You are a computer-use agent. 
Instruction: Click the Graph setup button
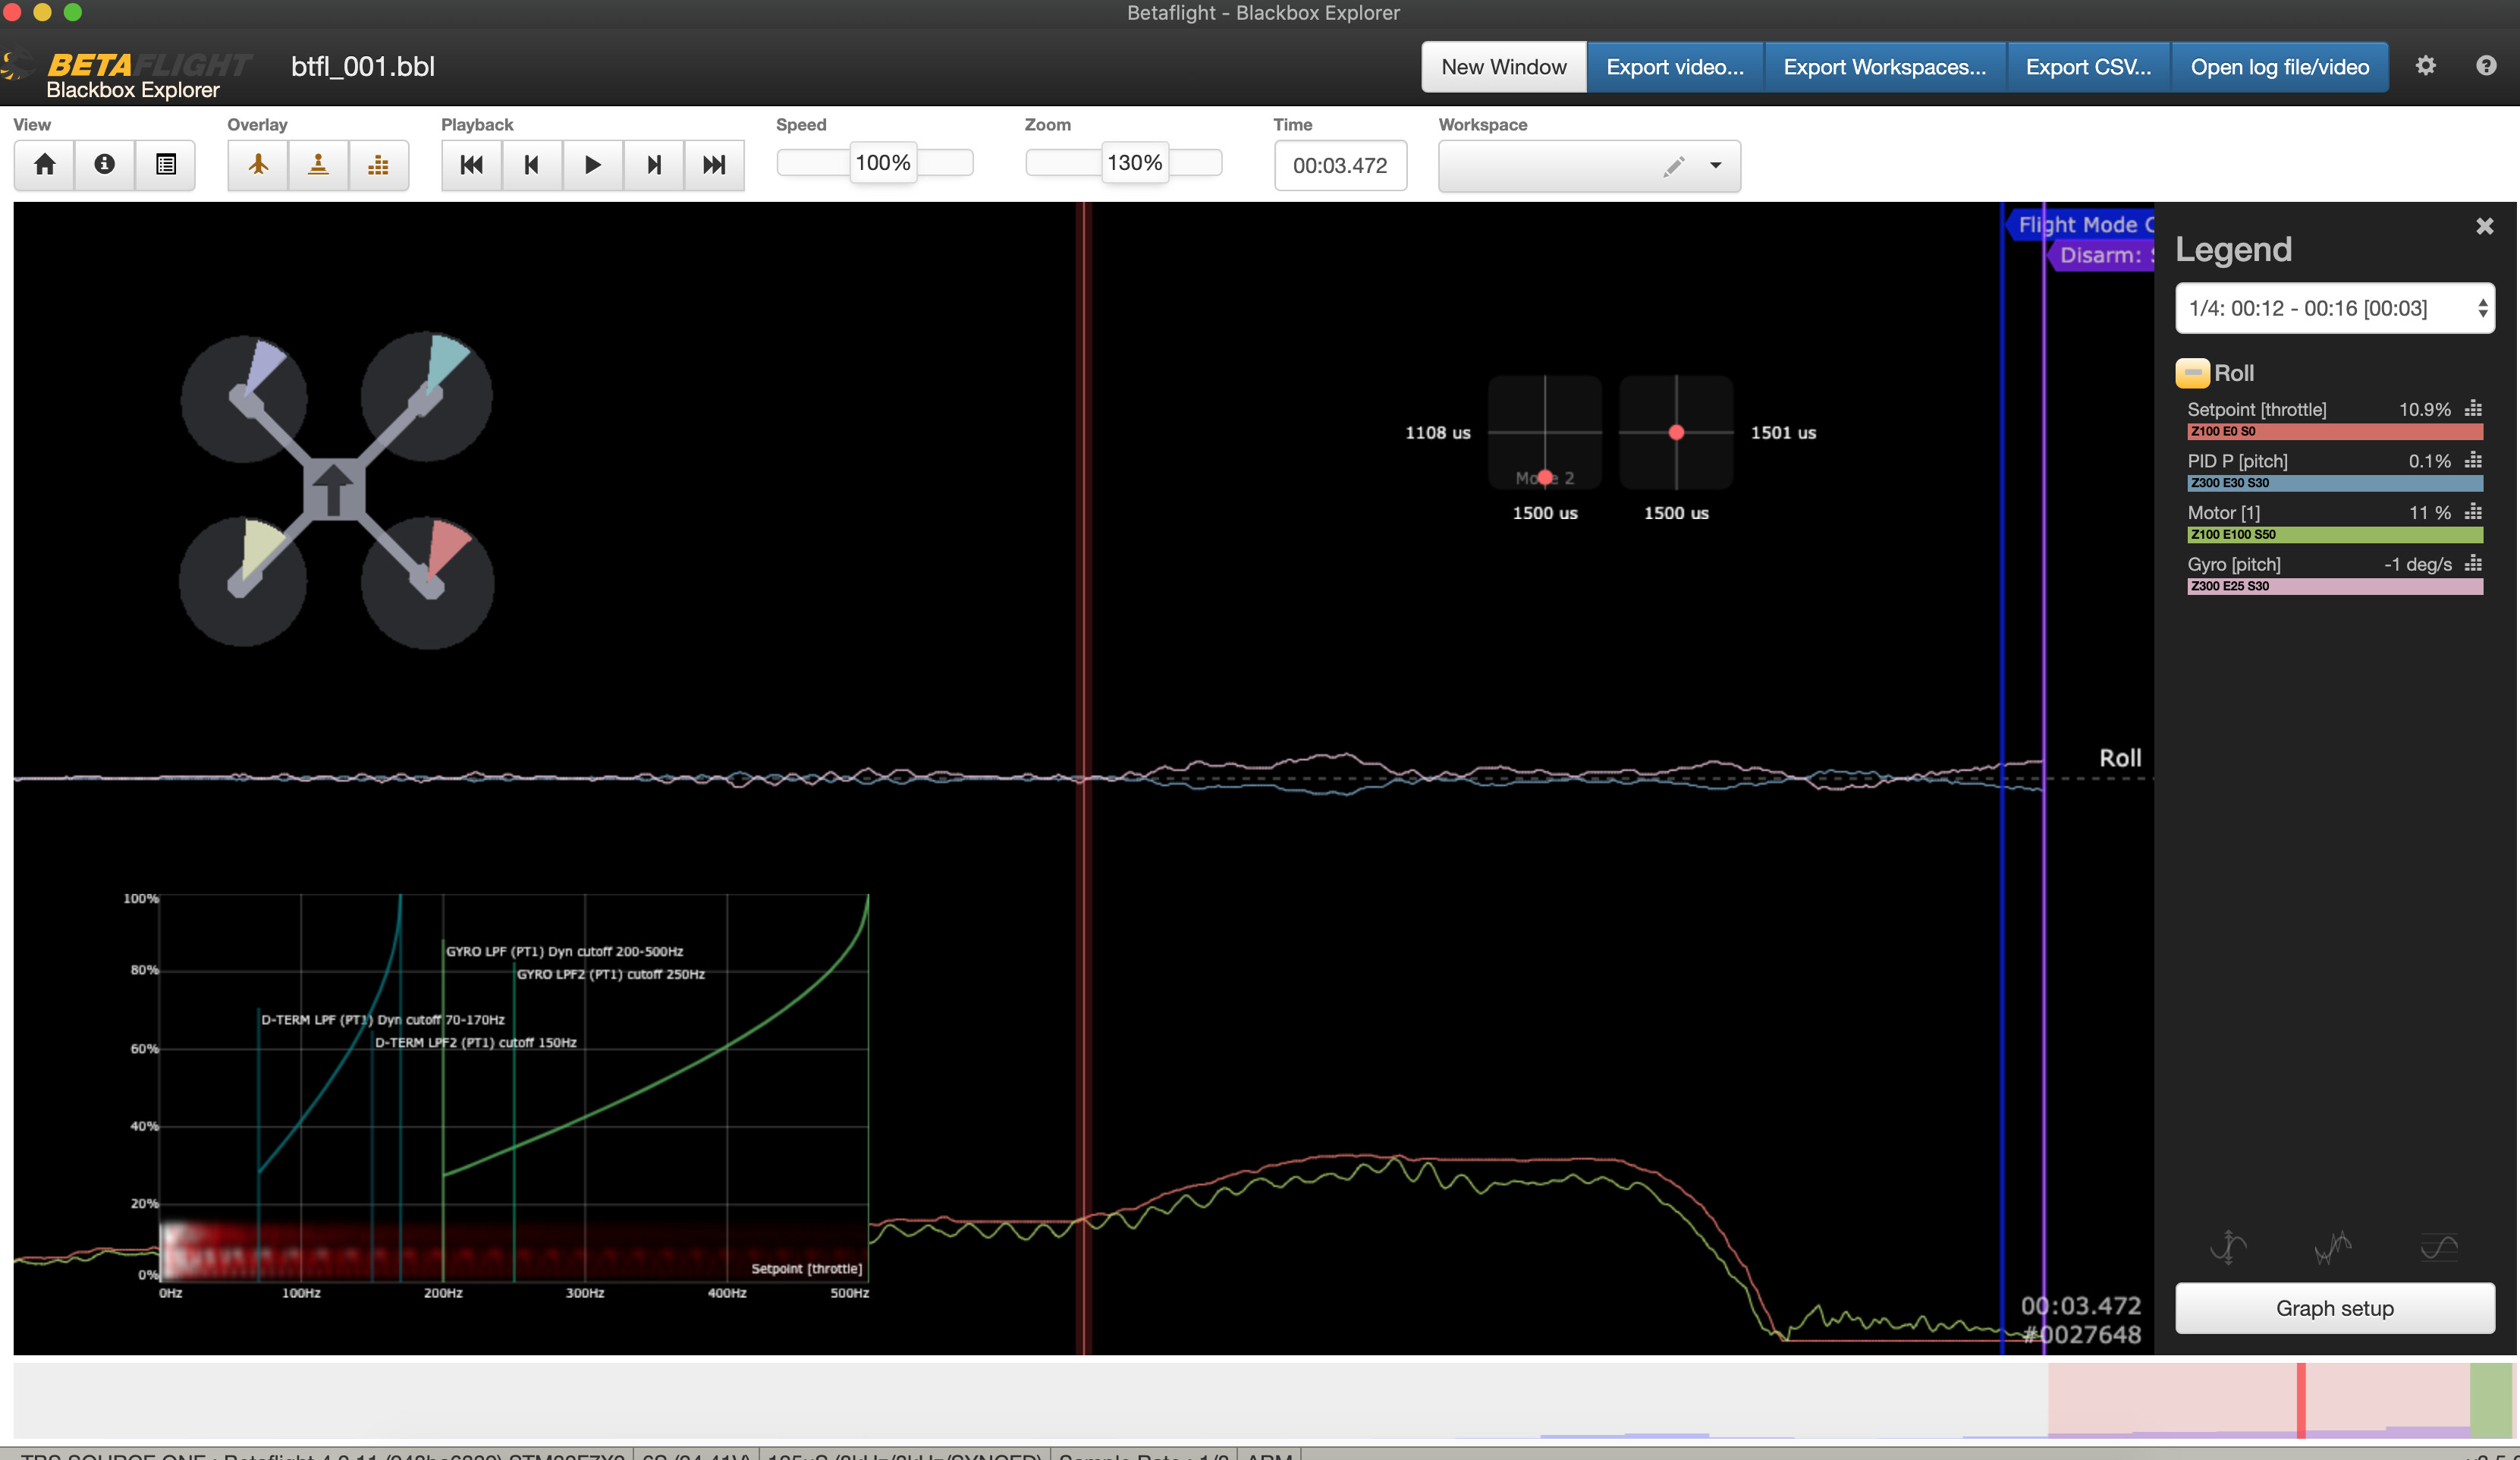(2334, 1308)
